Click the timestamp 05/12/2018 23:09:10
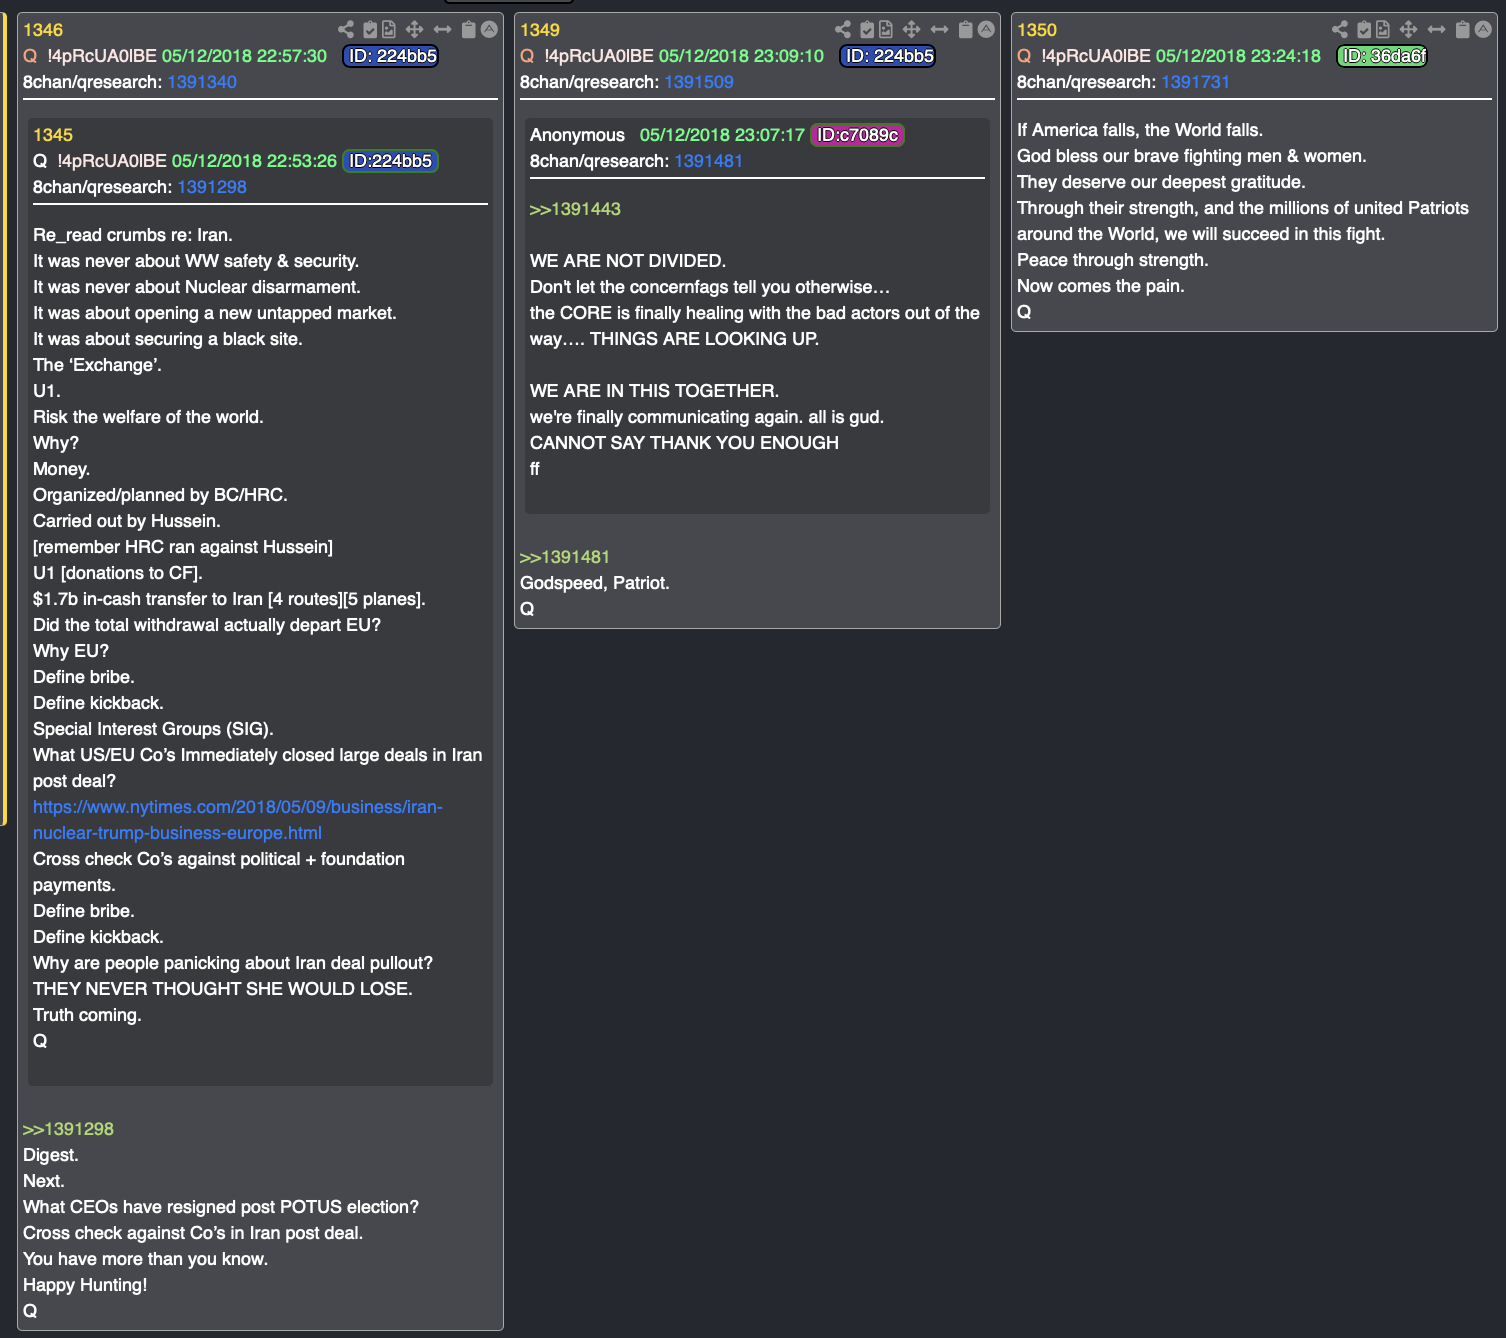The height and width of the screenshot is (1338, 1506). (741, 56)
